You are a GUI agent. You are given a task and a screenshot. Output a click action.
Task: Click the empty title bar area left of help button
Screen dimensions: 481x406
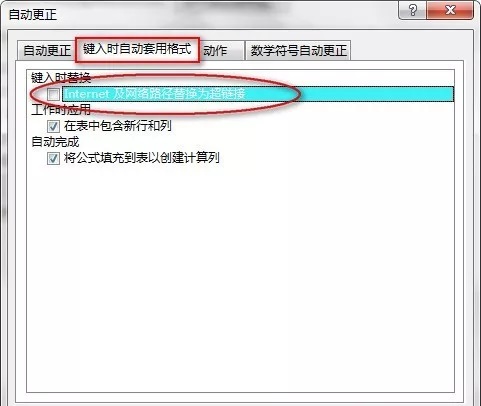point(227,13)
